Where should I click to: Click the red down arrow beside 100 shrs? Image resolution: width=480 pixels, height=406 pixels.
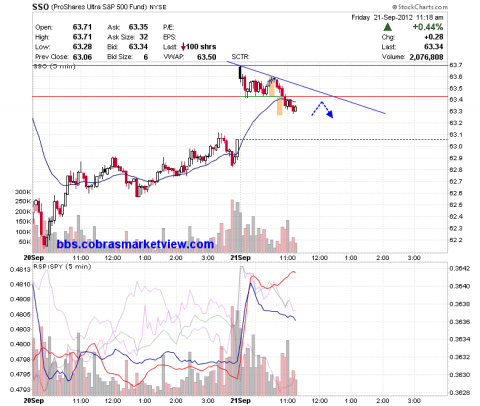[x=183, y=47]
